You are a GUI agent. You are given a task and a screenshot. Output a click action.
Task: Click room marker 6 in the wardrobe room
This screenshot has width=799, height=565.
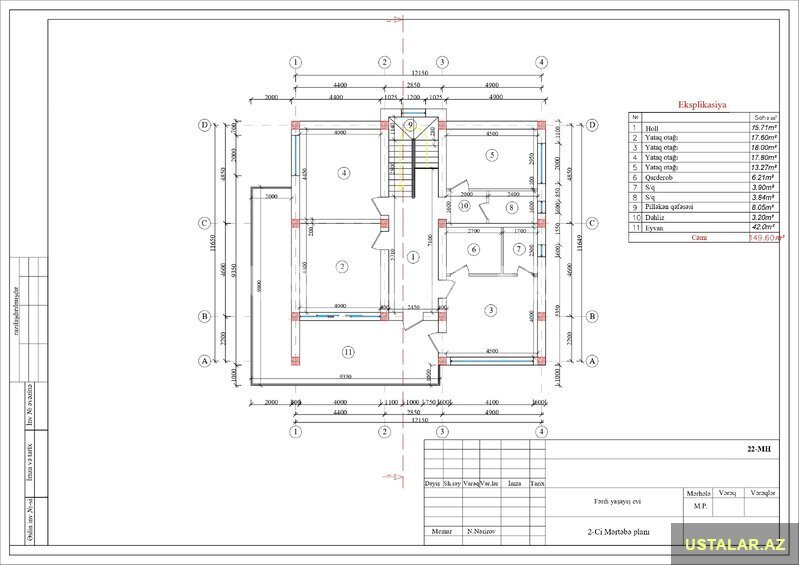[474, 249]
